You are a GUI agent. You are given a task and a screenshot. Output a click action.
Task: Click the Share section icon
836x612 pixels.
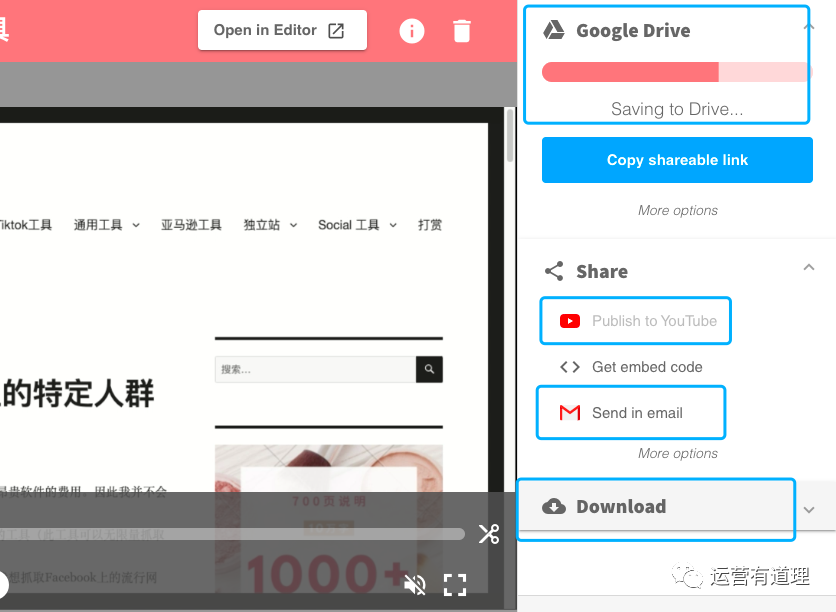pyautogui.click(x=554, y=271)
